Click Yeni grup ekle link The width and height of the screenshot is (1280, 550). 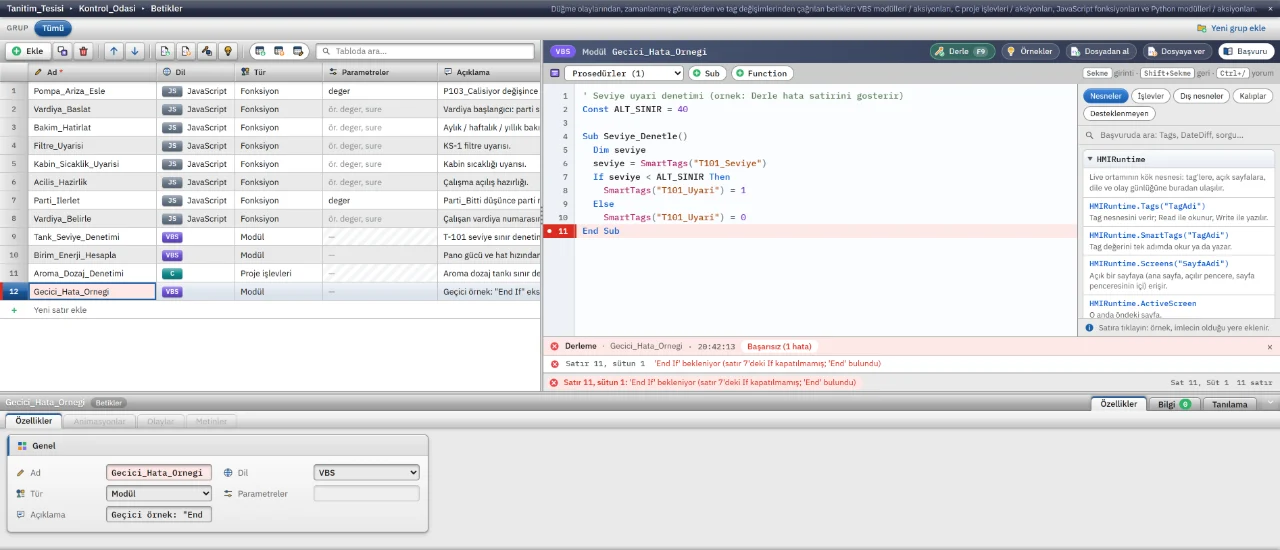click(1231, 28)
